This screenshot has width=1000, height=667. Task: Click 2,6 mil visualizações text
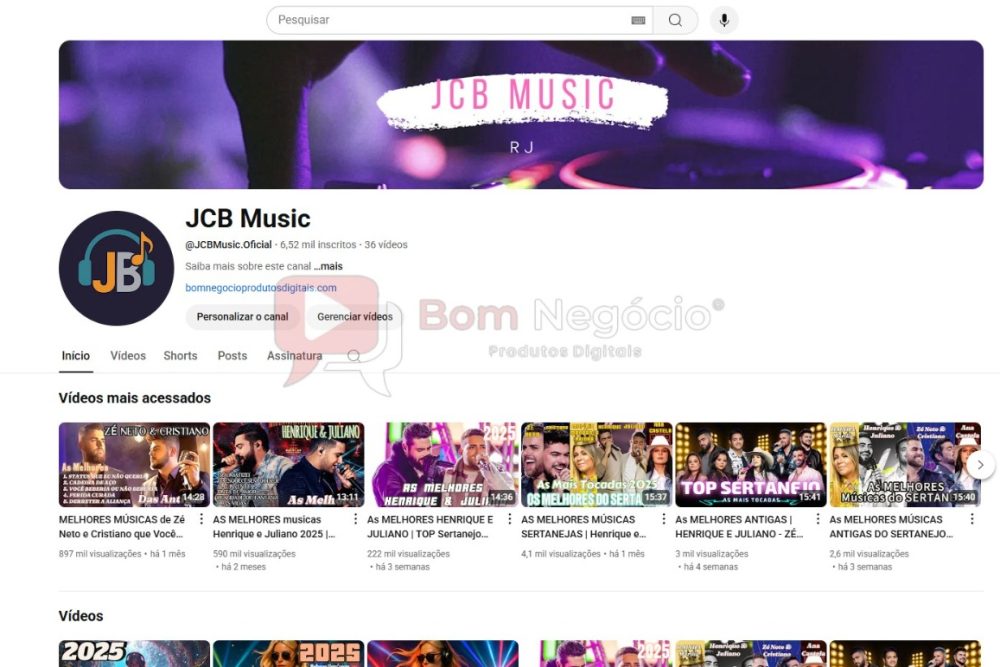869,554
